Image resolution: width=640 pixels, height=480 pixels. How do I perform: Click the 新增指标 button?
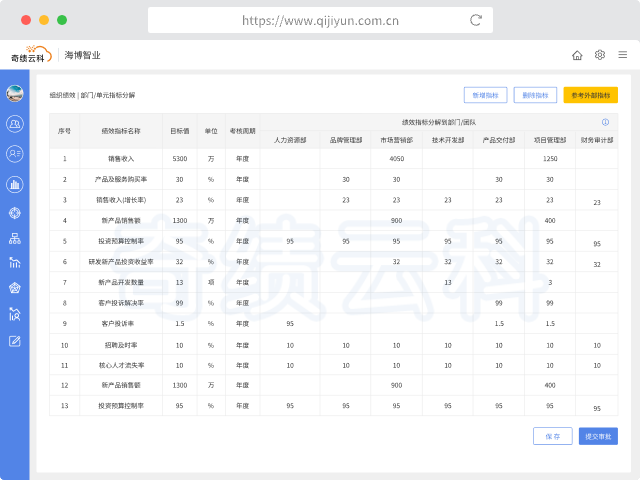click(x=485, y=95)
